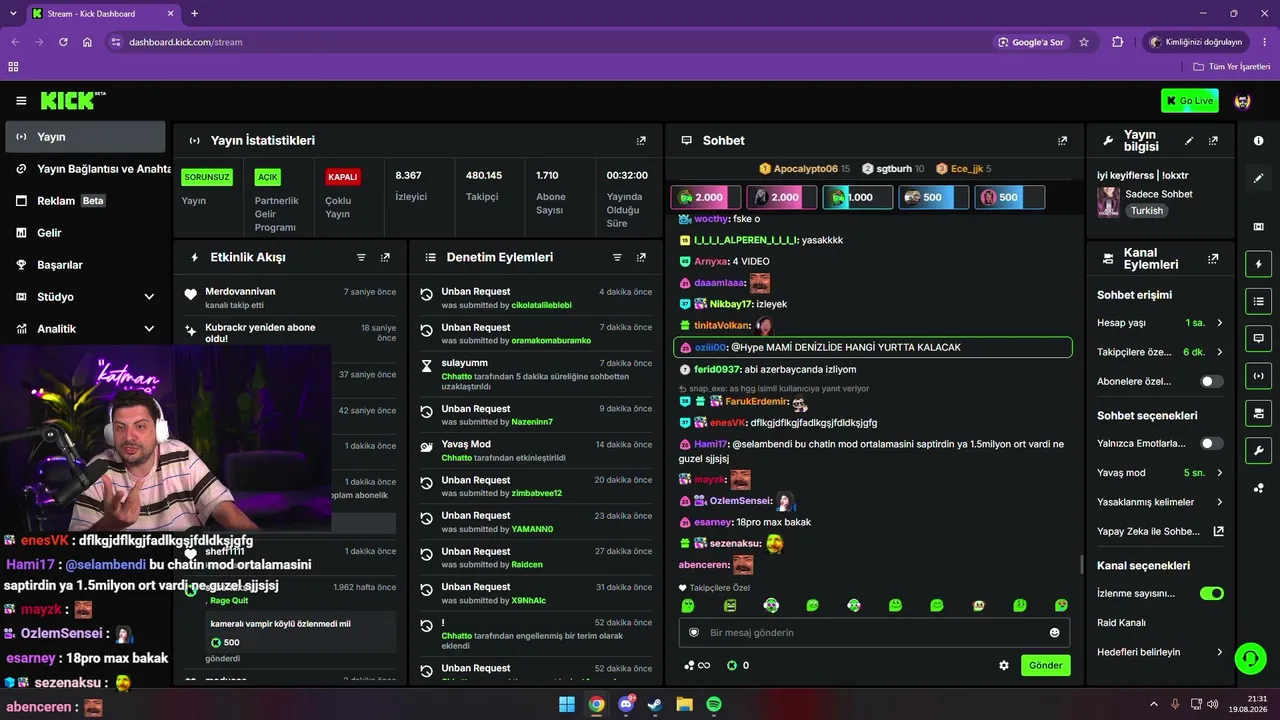Screen dimensions: 1280x720
Task: Open Spotify from the taskbar
Action: tap(714, 704)
